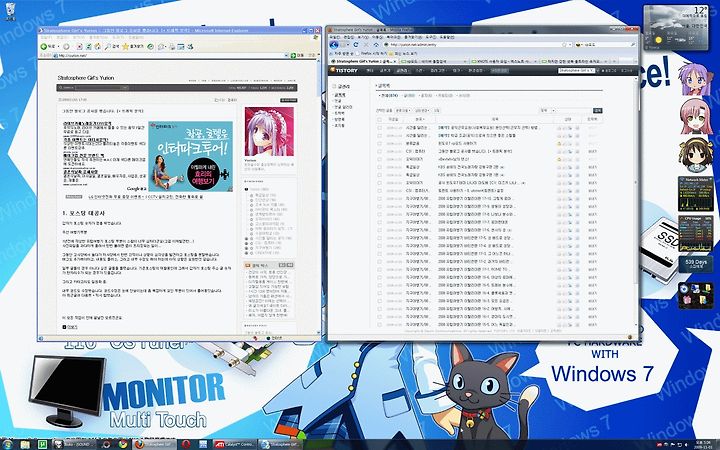Click the purple-haired anime character gadget

pos(696,79)
